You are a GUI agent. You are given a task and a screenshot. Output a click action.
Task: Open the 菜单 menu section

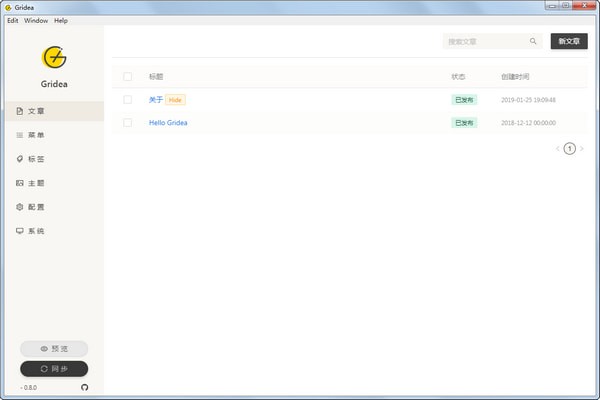tap(31, 135)
